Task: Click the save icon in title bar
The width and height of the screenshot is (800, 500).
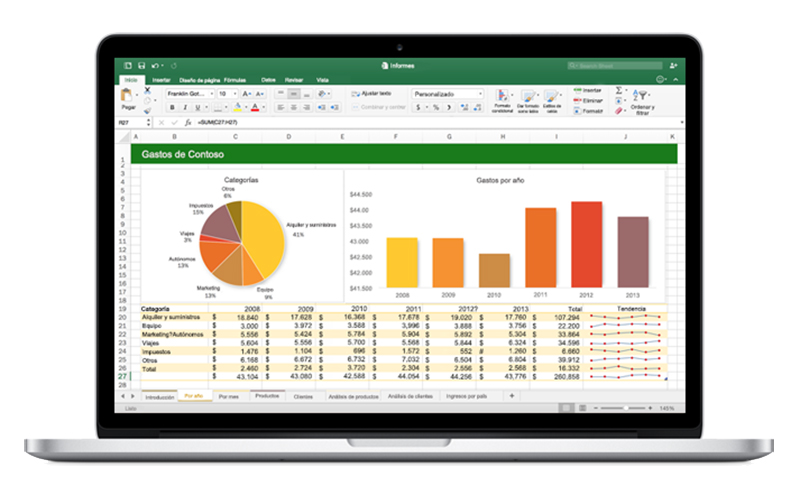Action: click(142, 68)
